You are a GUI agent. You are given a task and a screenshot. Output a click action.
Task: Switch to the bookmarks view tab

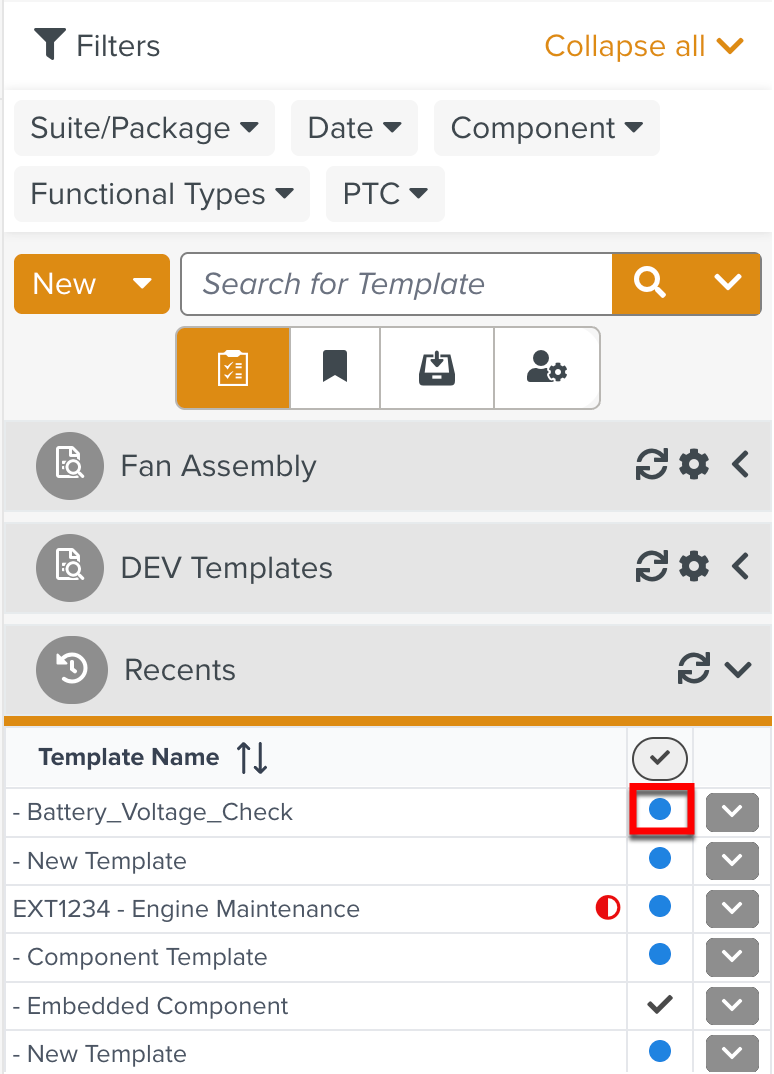pos(335,368)
